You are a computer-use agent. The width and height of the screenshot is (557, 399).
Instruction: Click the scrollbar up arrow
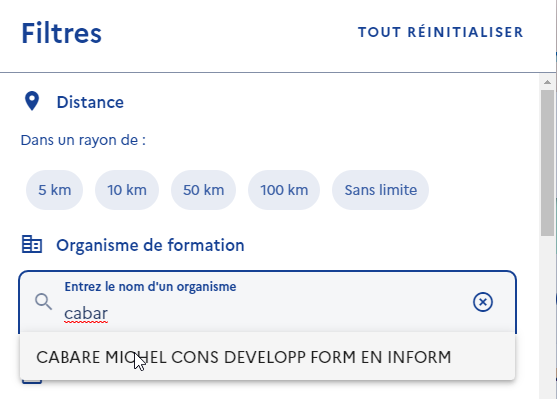pos(547,82)
